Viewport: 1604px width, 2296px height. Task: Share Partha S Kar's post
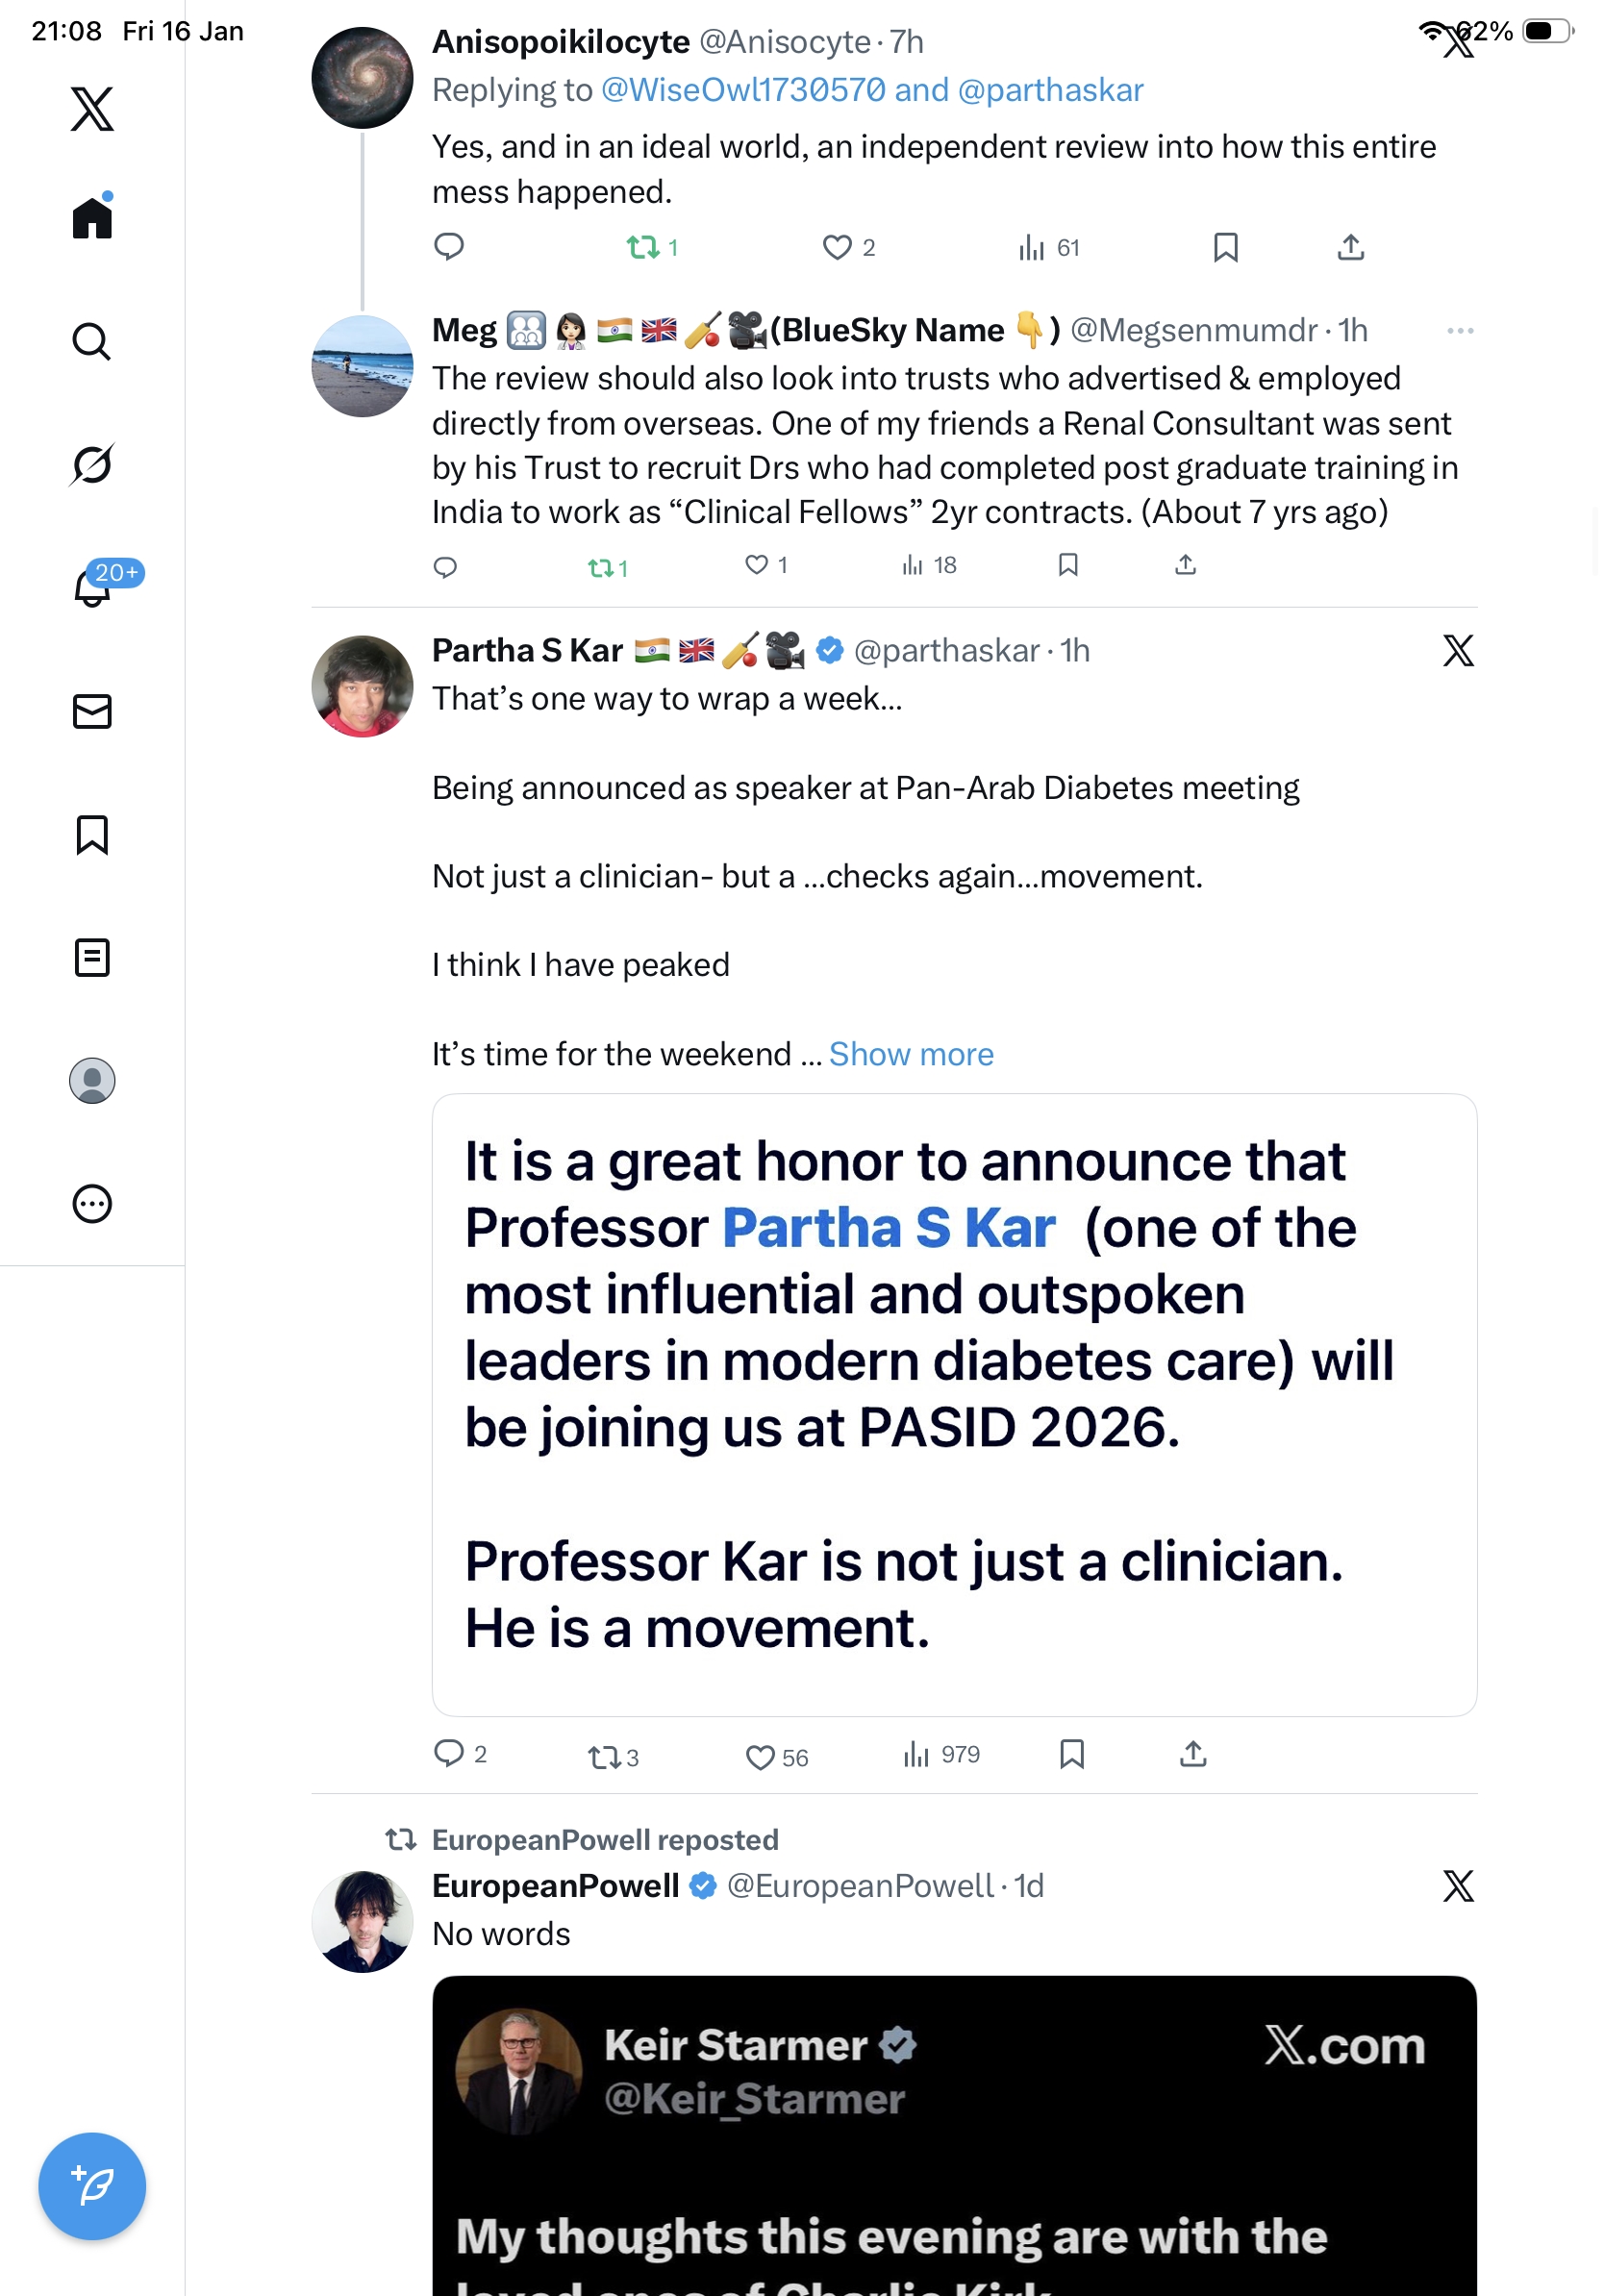click(x=1193, y=1754)
